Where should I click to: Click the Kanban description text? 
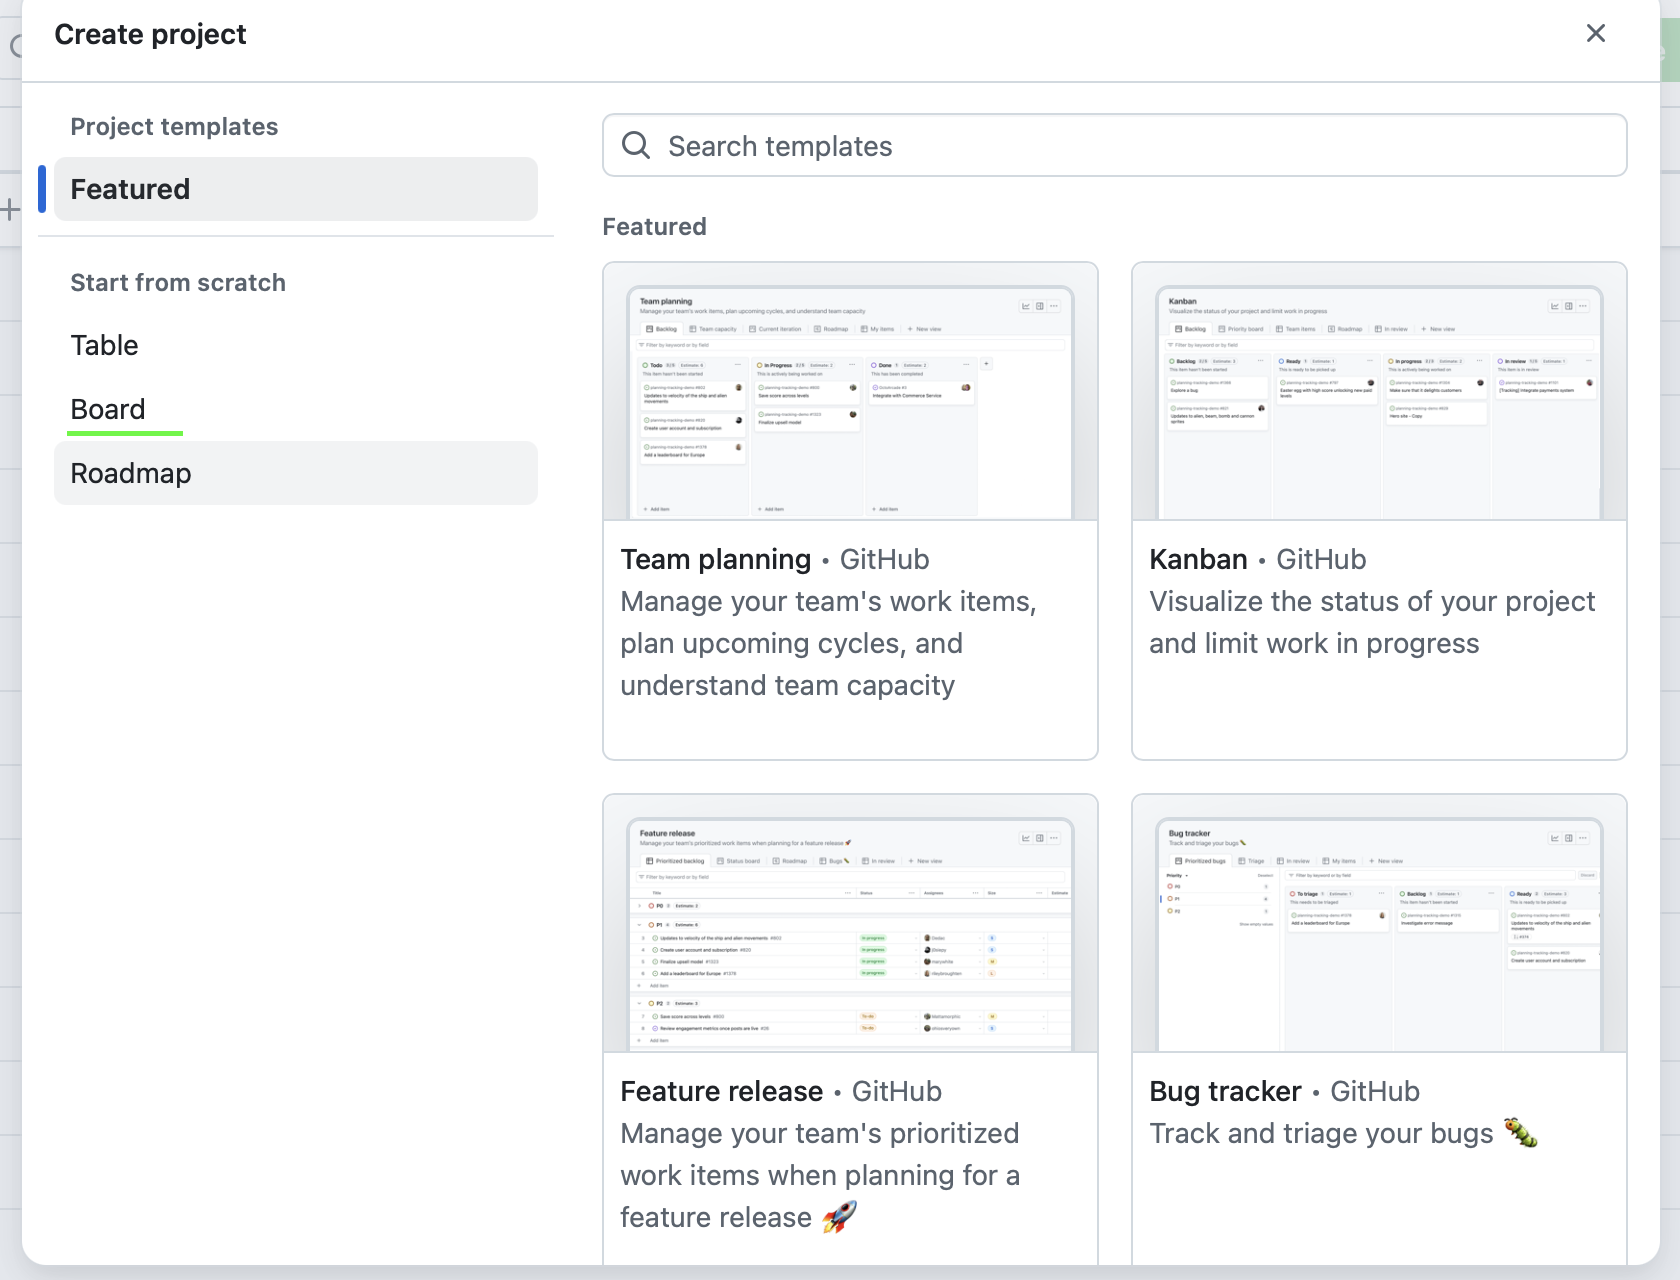coord(1371,622)
